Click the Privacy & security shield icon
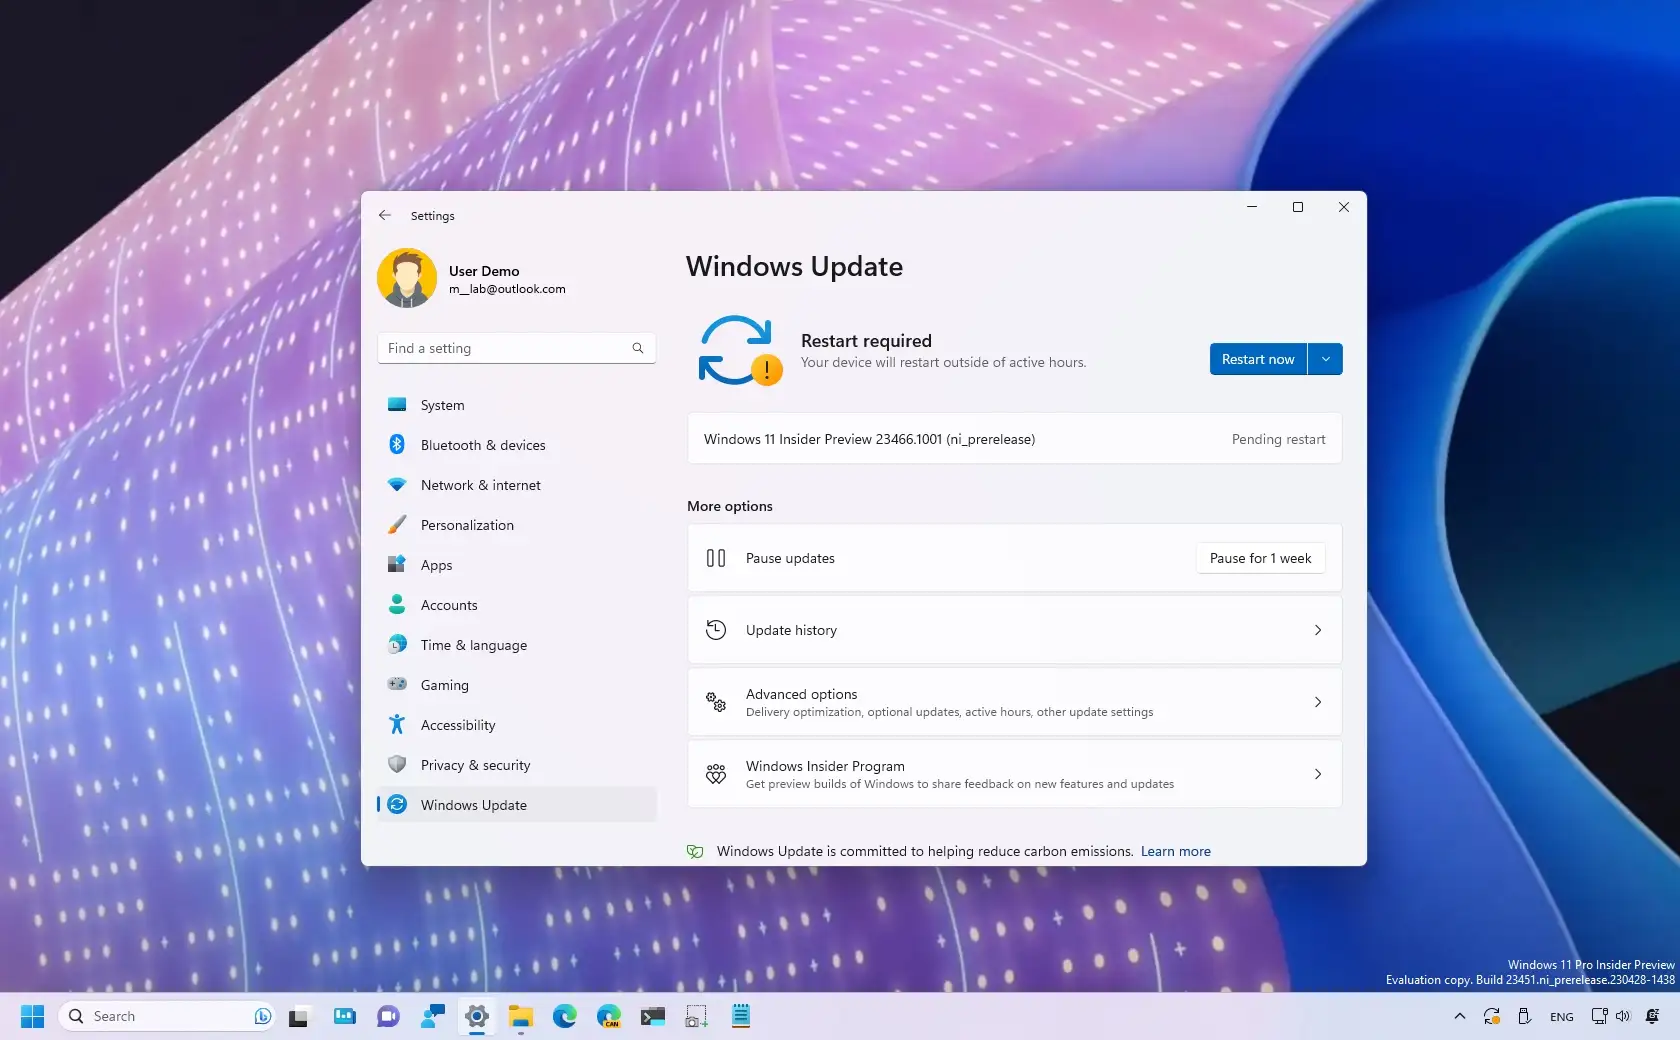This screenshot has width=1680, height=1040. click(397, 764)
